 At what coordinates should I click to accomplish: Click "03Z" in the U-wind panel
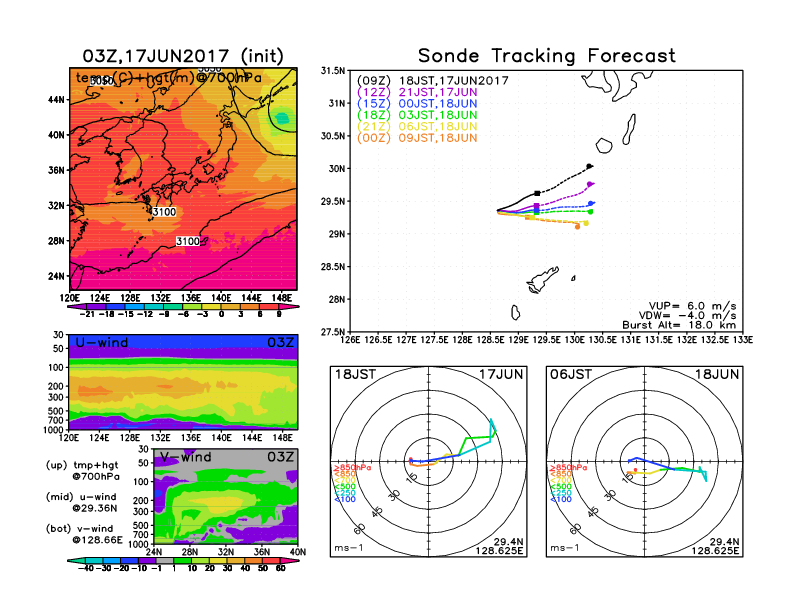(x=280, y=343)
